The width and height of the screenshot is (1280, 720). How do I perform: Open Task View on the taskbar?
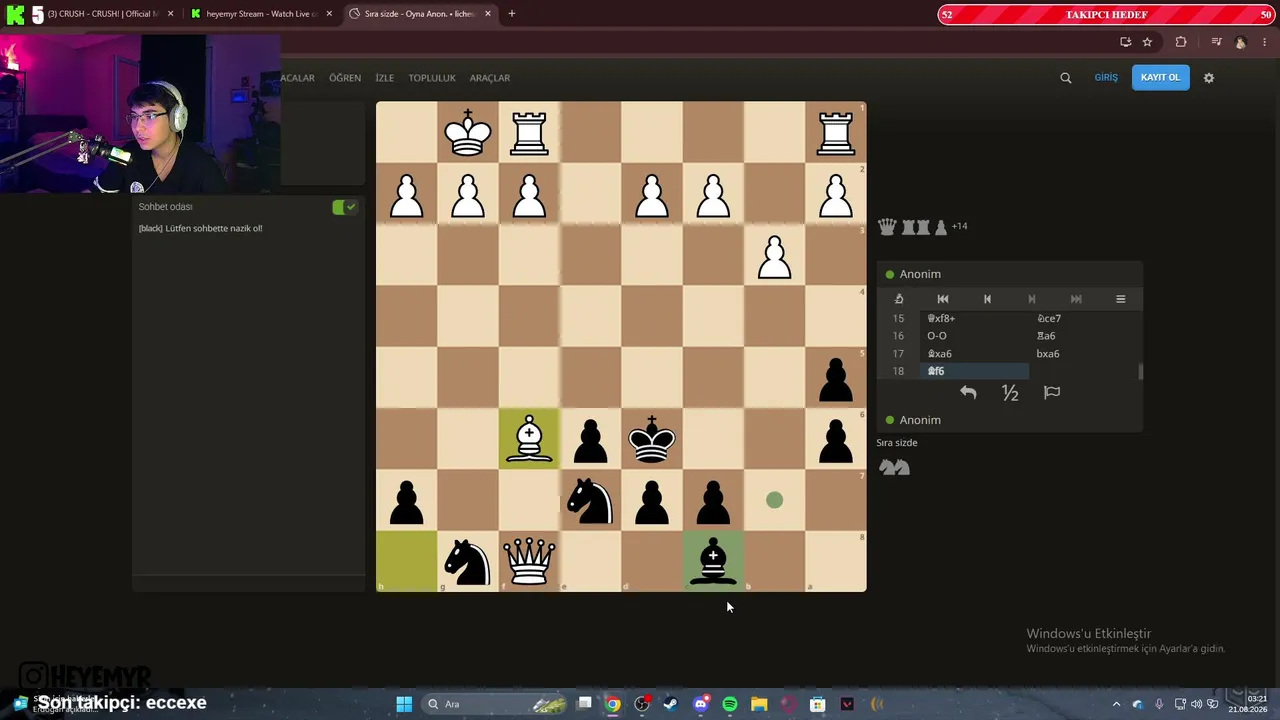click(x=585, y=704)
